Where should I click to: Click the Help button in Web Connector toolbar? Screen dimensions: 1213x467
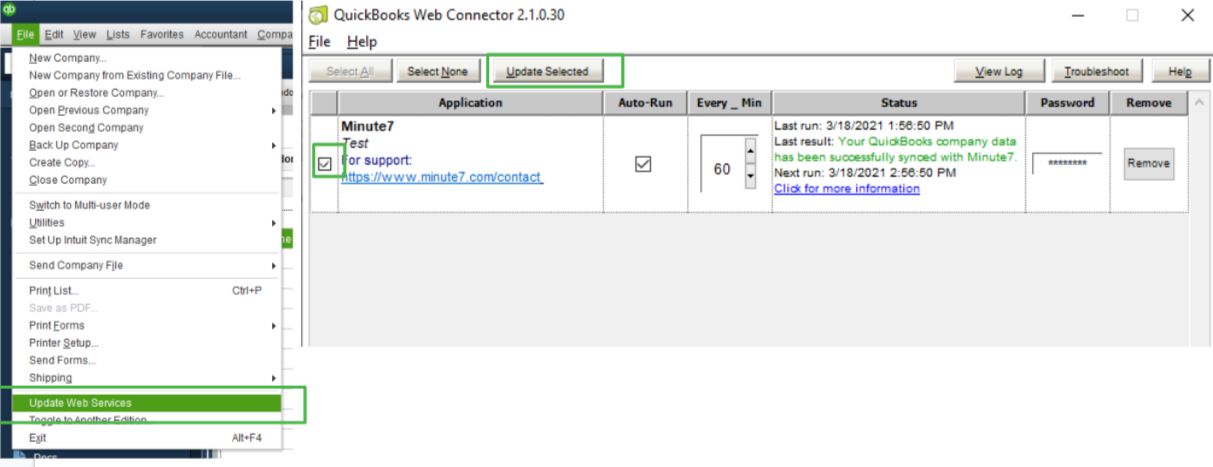[x=1180, y=71]
